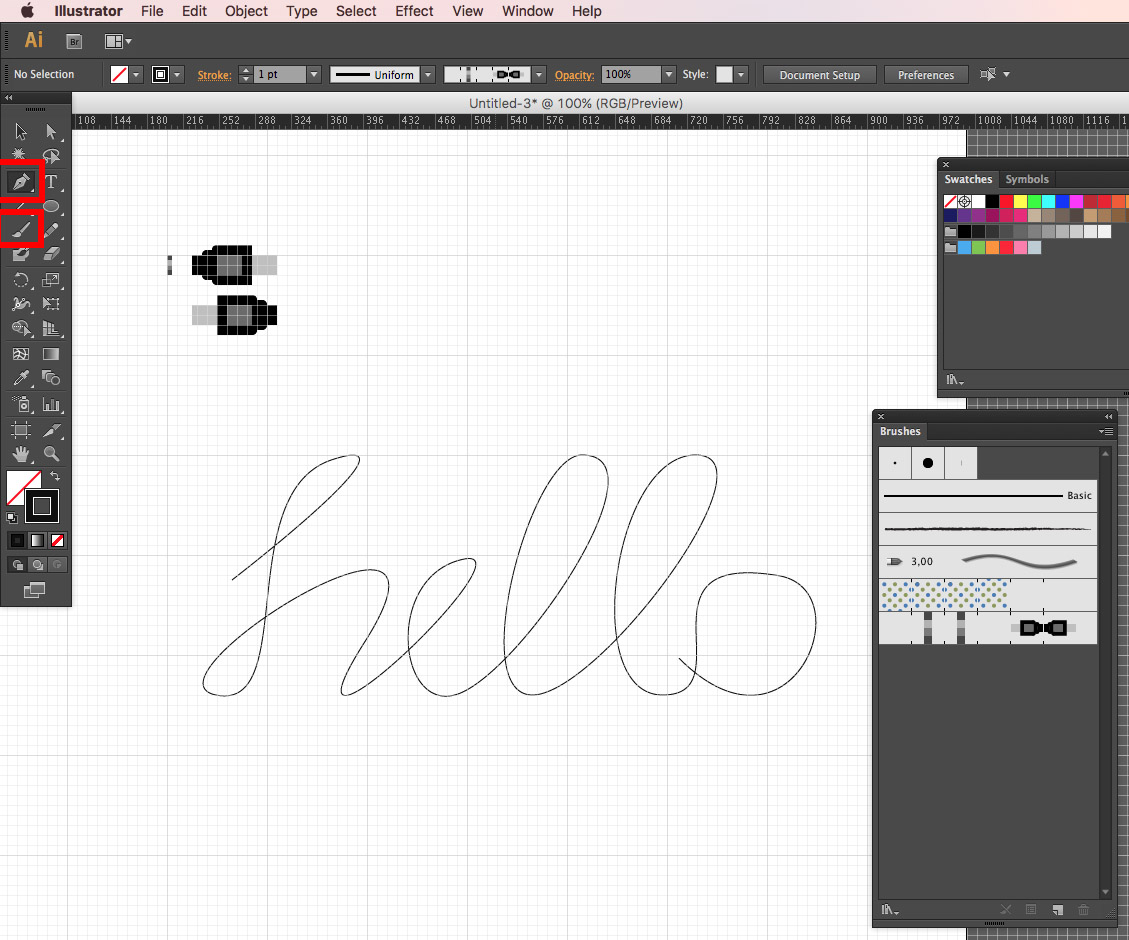This screenshot has height=940, width=1129.
Task: Swap fill and stroke colors
Action: coord(56,476)
